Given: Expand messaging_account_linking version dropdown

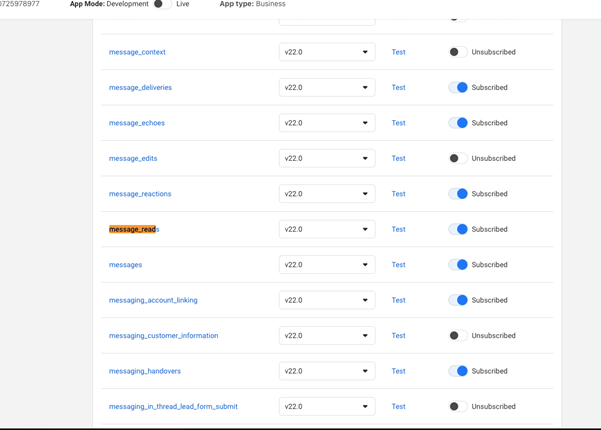Looking at the screenshot, I should pos(327,300).
